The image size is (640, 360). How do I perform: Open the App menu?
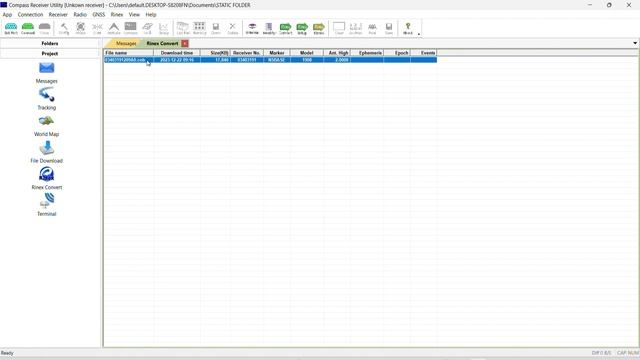click(7, 14)
